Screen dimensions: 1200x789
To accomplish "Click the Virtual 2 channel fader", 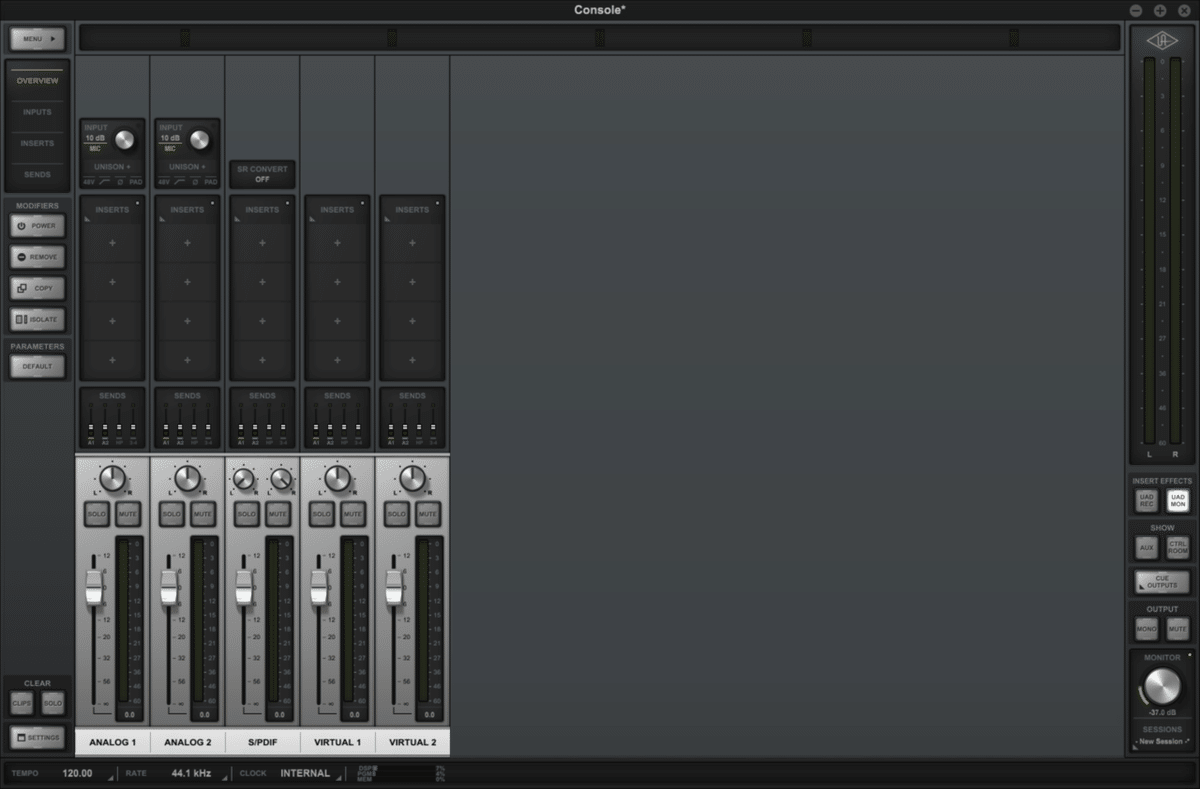I will pos(394,586).
